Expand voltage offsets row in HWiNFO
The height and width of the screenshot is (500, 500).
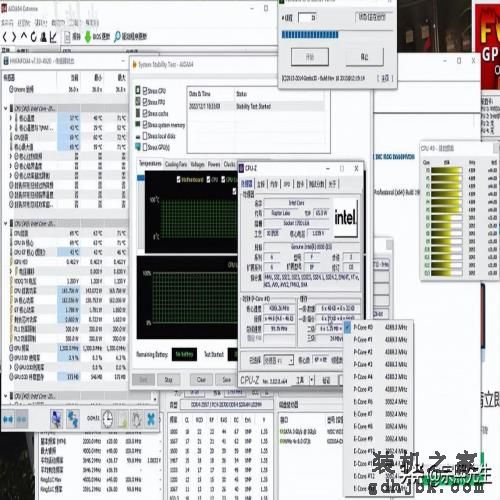(x=11, y=271)
